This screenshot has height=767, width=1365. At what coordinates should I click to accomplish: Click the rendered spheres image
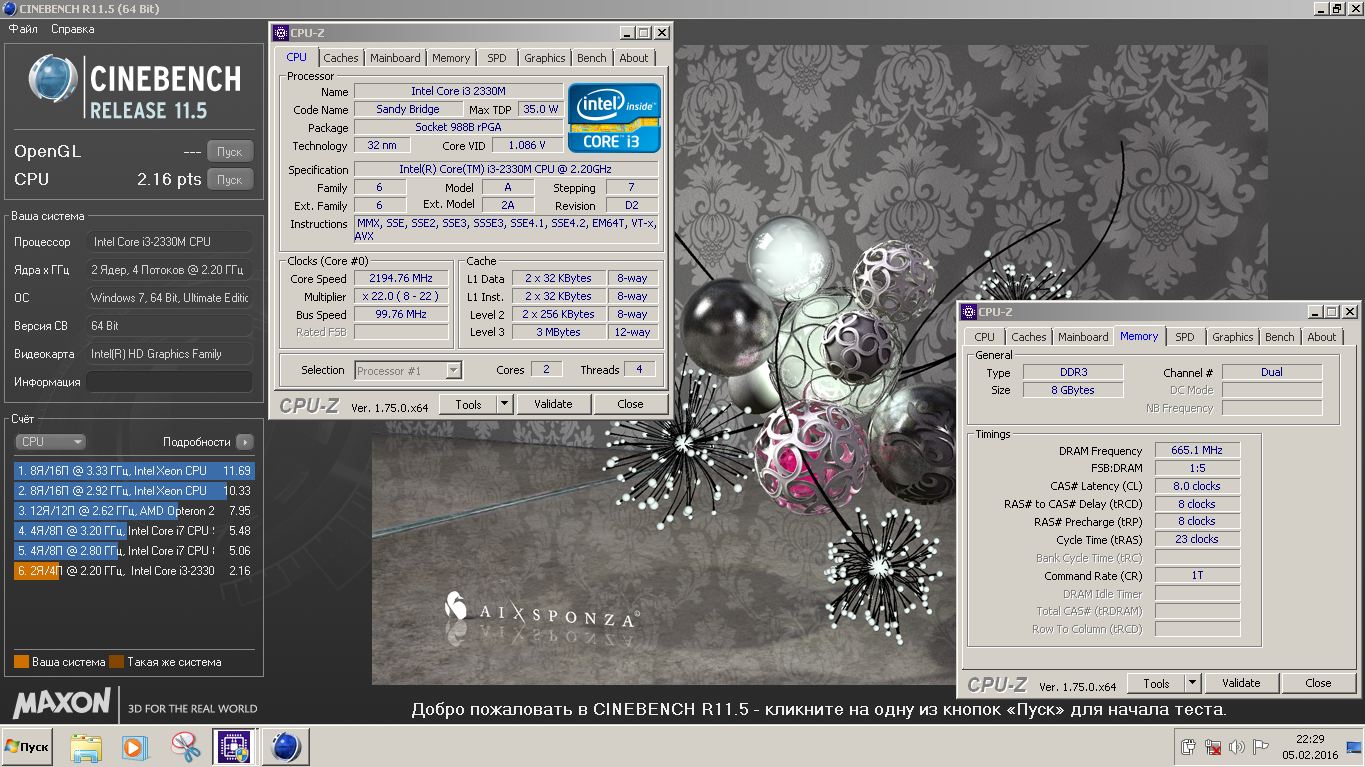(x=820, y=365)
